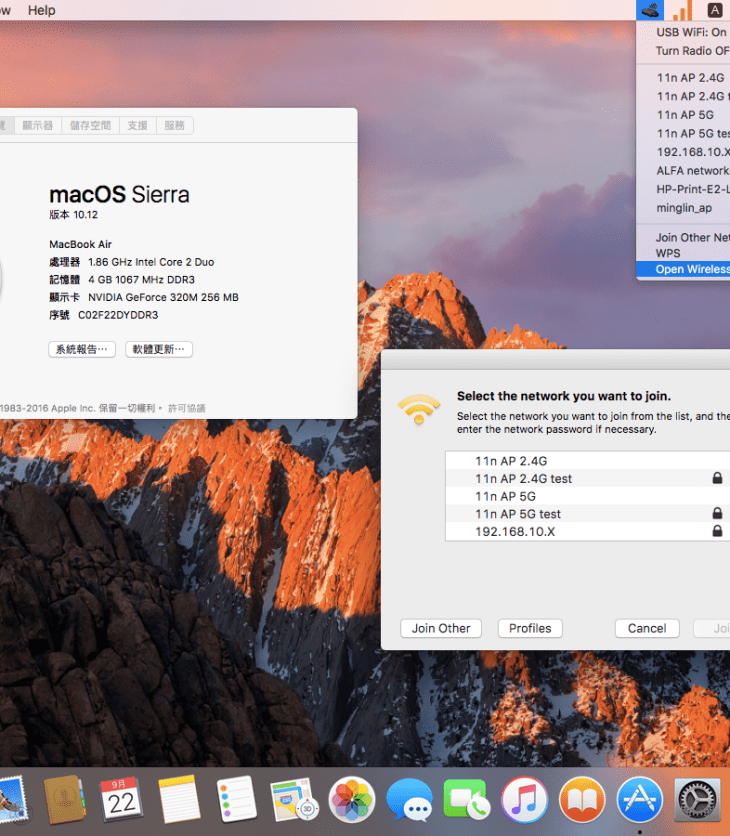Open the Photos app from the Dock
Viewport: 730px width, 836px height.
tap(352, 800)
